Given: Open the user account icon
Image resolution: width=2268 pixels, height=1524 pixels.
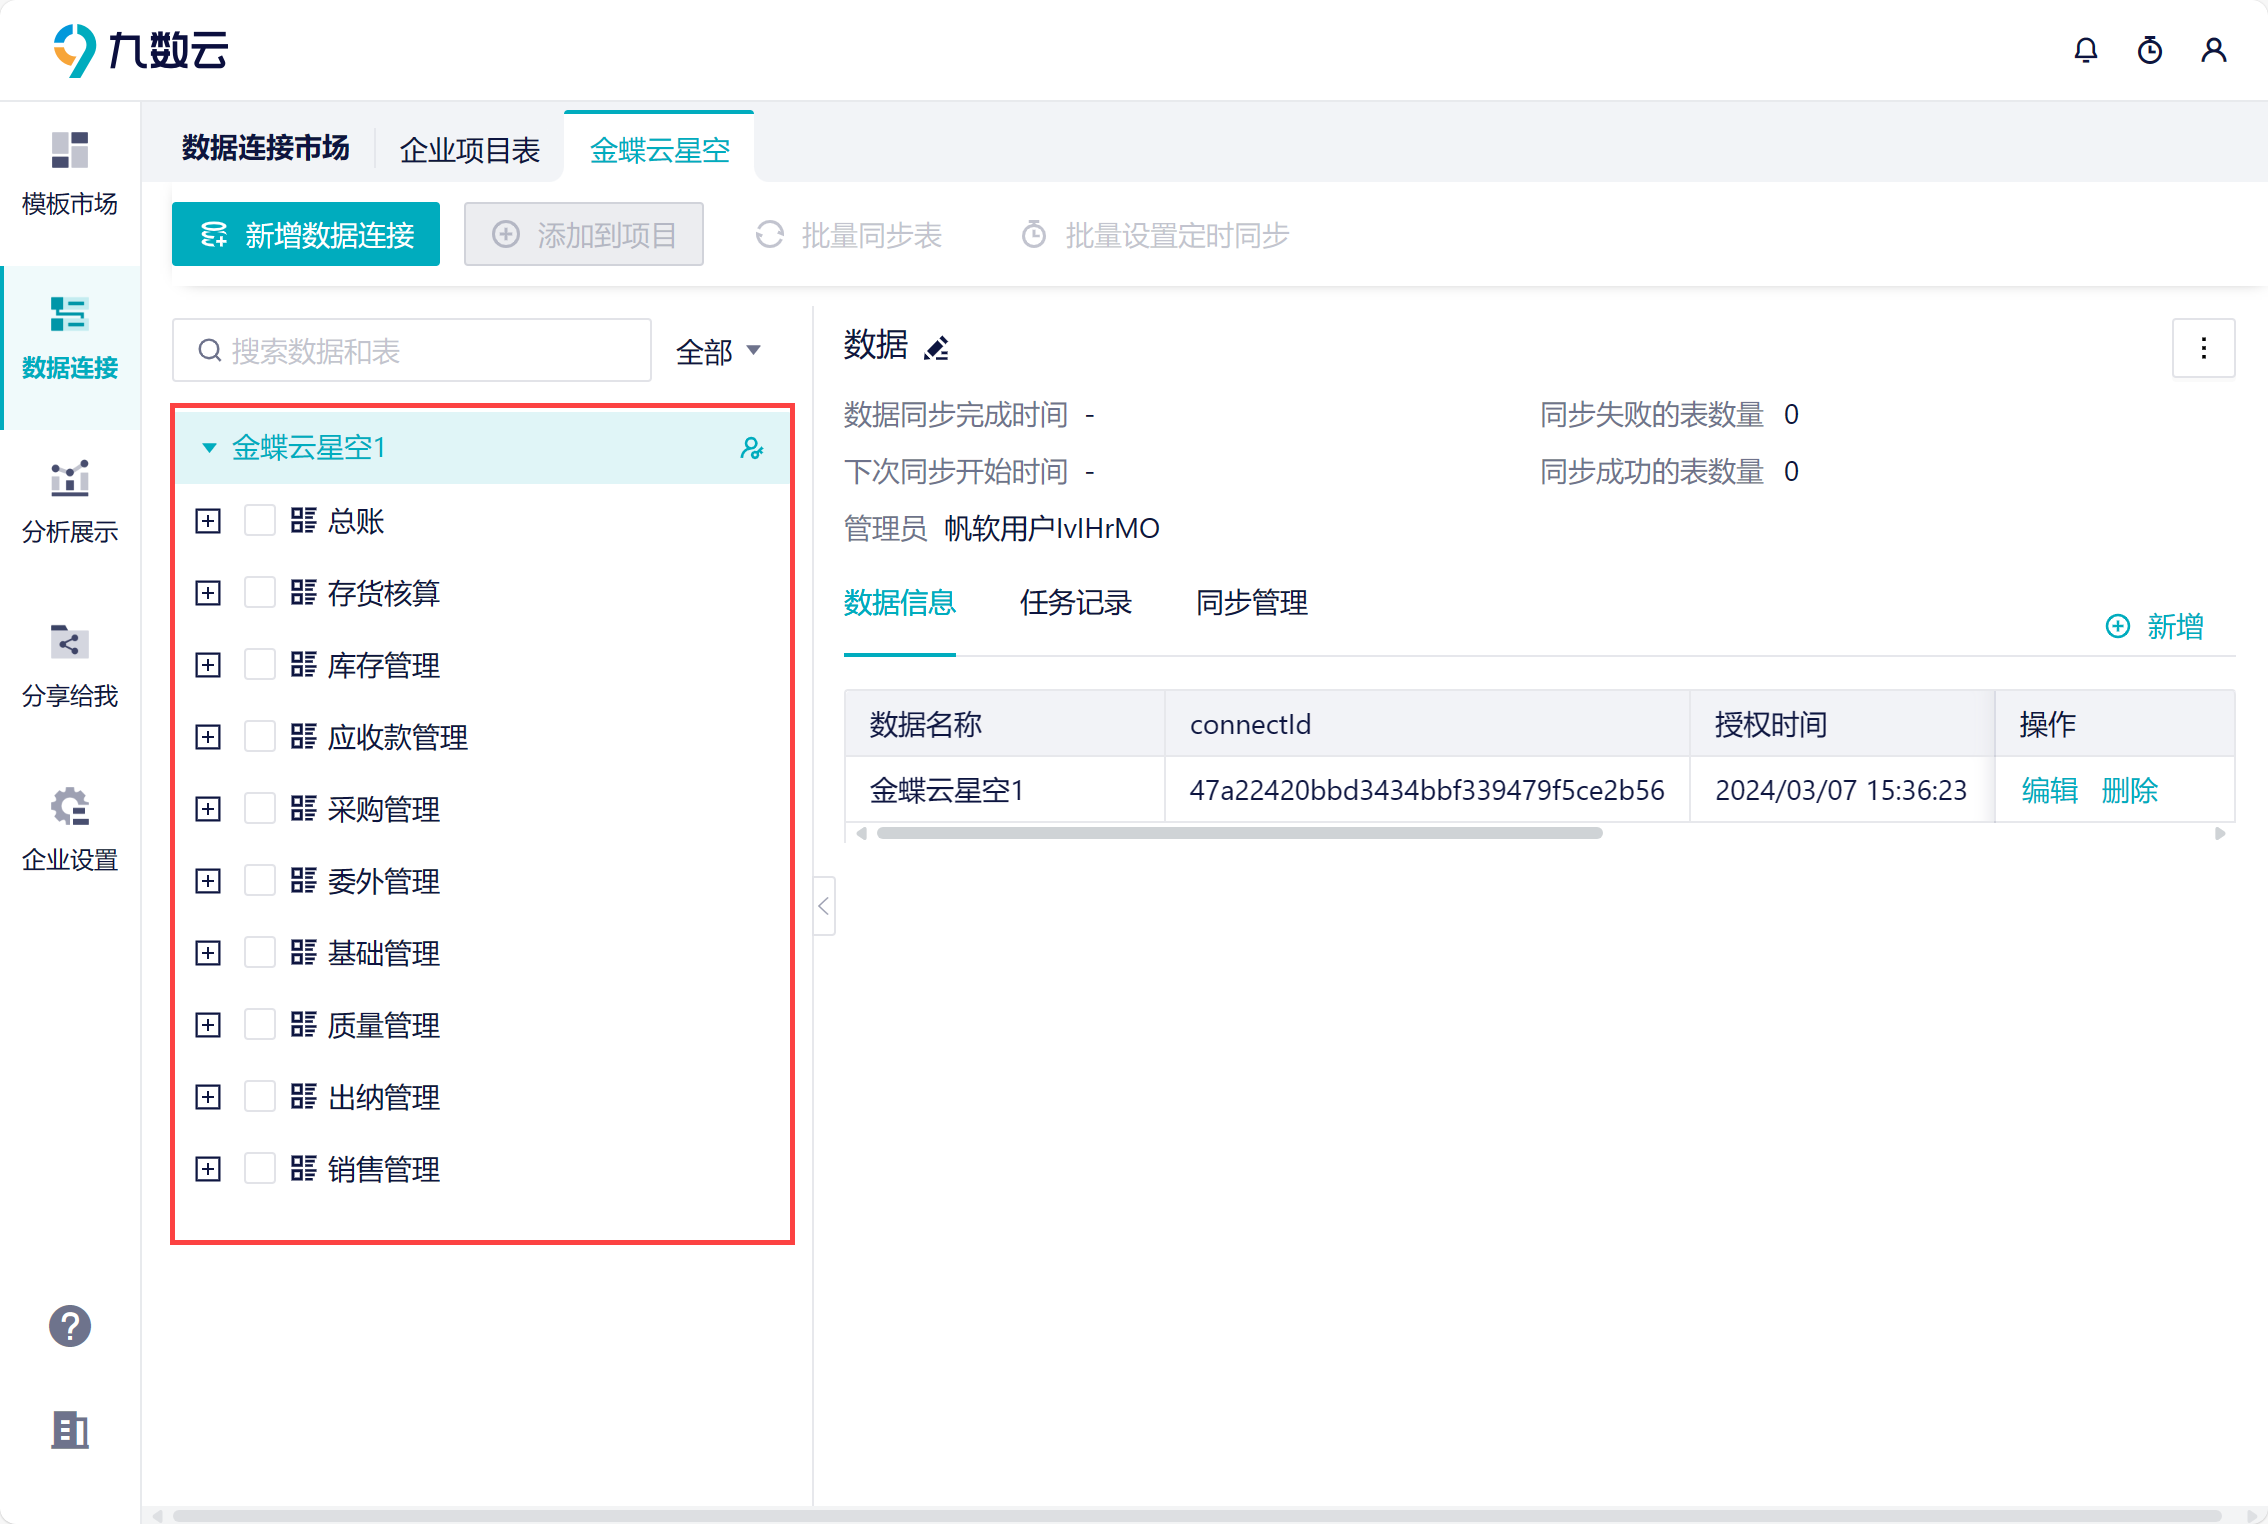Looking at the screenshot, I should (x=2214, y=50).
